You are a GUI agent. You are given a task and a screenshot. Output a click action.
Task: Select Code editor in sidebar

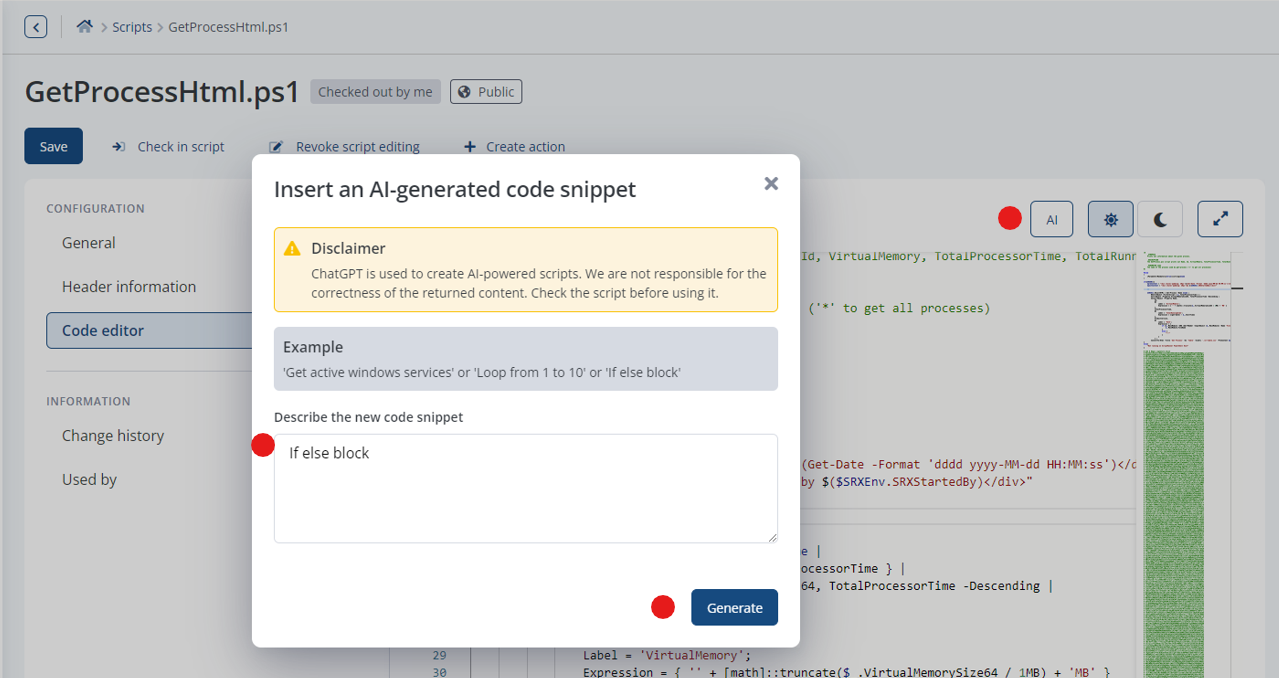click(x=149, y=330)
